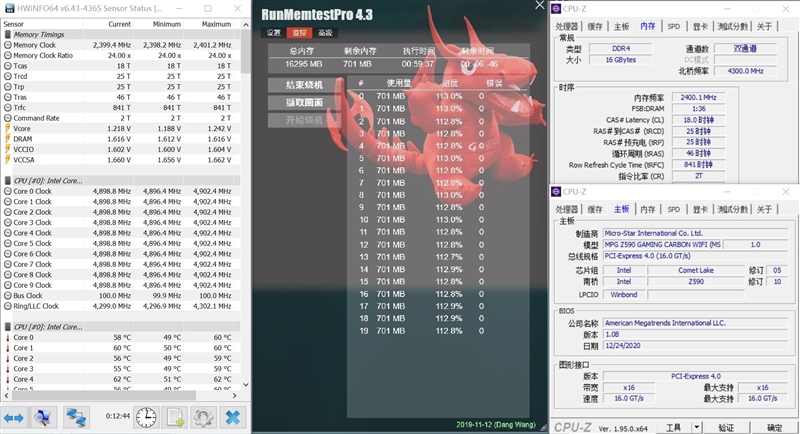Screen dimensions: 800x434
Task: Close the RunMemtestPro window with the X
Action: pyautogui.click(x=540, y=5)
